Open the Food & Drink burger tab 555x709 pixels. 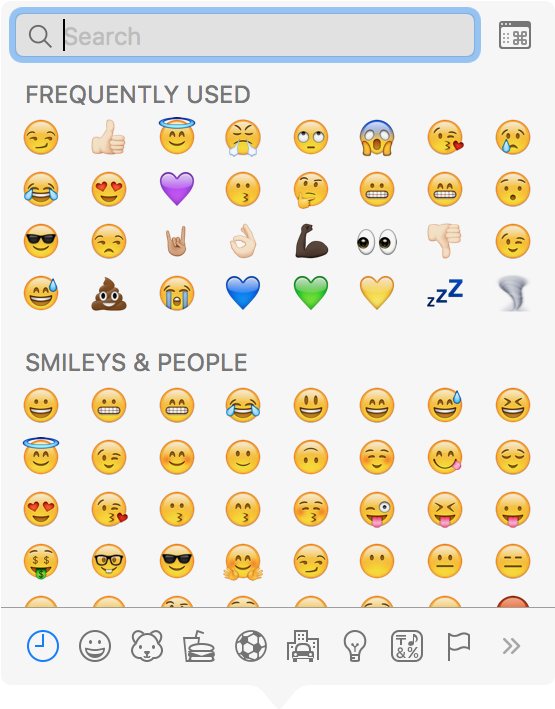pos(199,646)
